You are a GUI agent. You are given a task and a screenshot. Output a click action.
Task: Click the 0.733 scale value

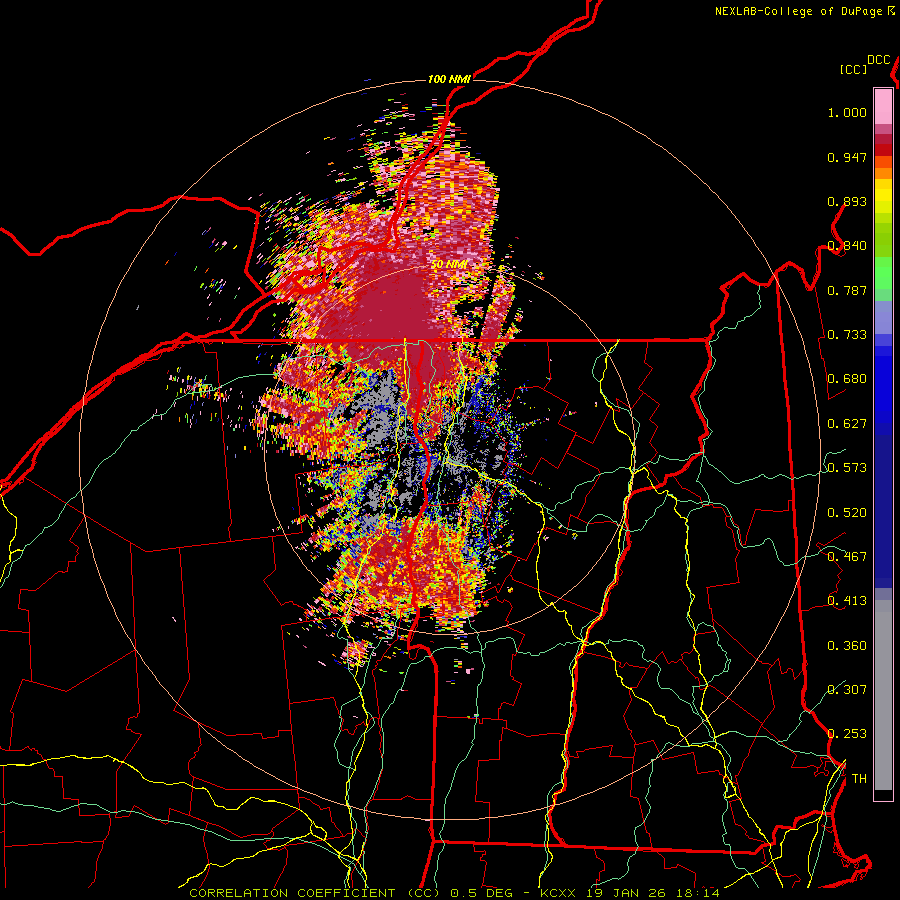click(x=847, y=335)
